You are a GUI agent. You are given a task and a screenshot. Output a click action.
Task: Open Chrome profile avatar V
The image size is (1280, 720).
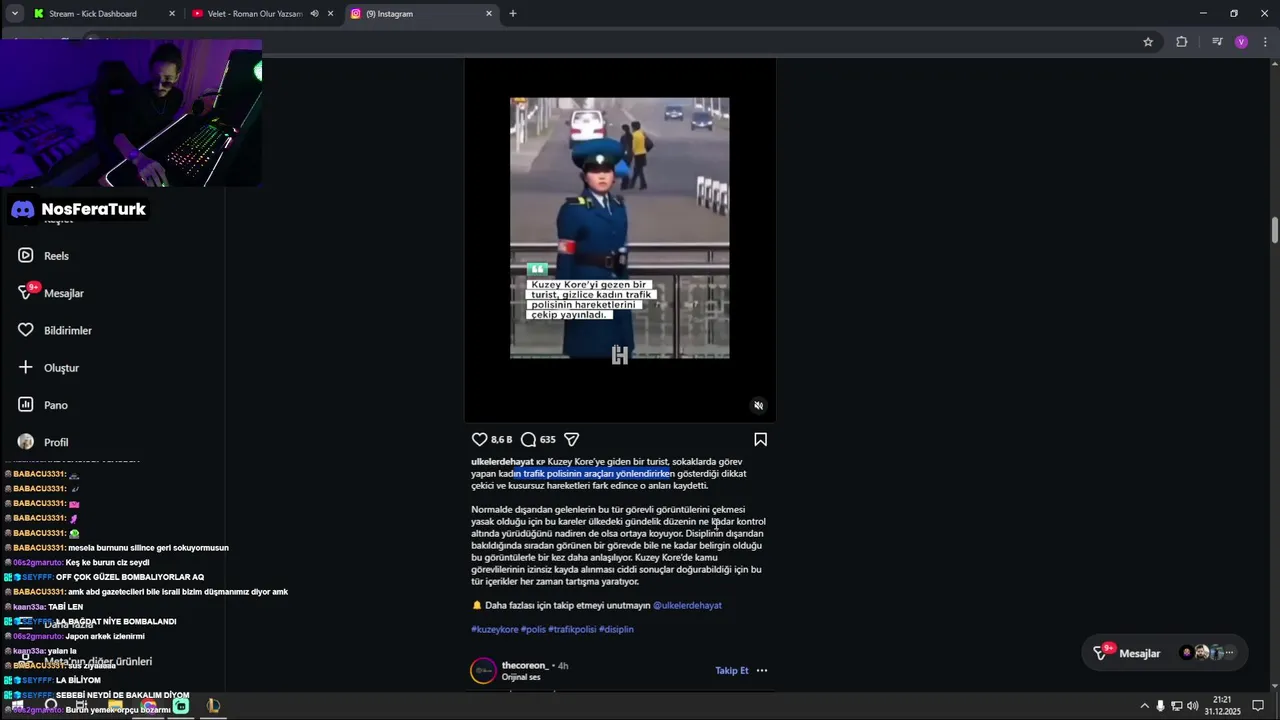pos(1241,42)
